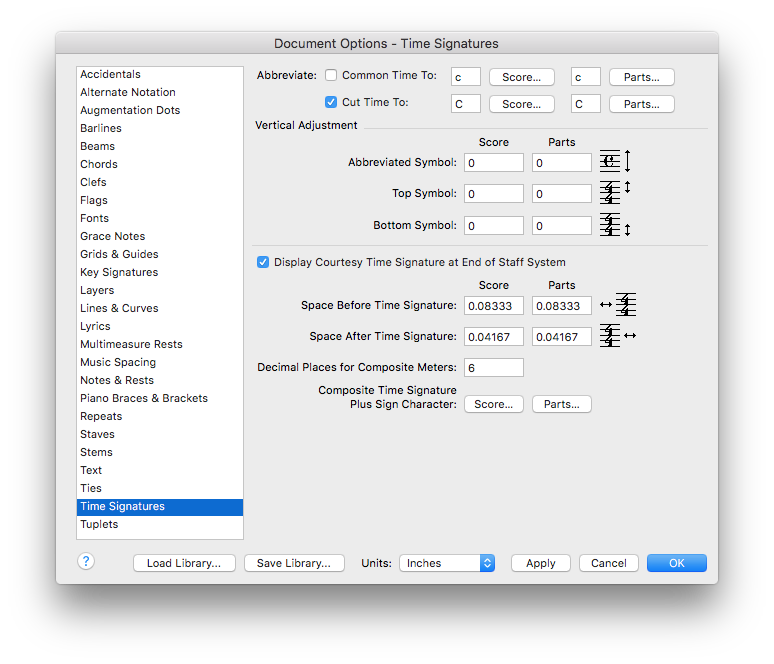Click Bottom Symbol Parts field

click(x=562, y=226)
